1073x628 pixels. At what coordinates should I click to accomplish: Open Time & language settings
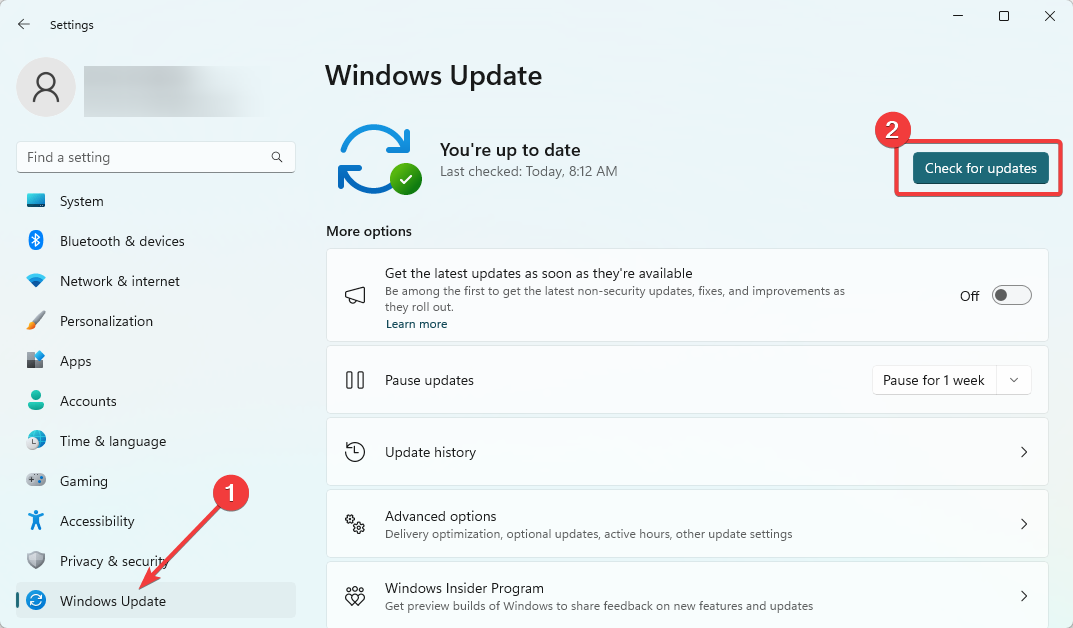coord(156,441)
